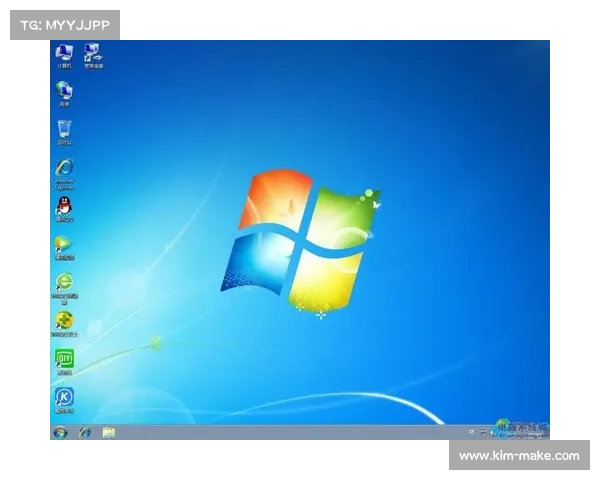Select the 360 Secure Browser green icon

click(64, 289)
